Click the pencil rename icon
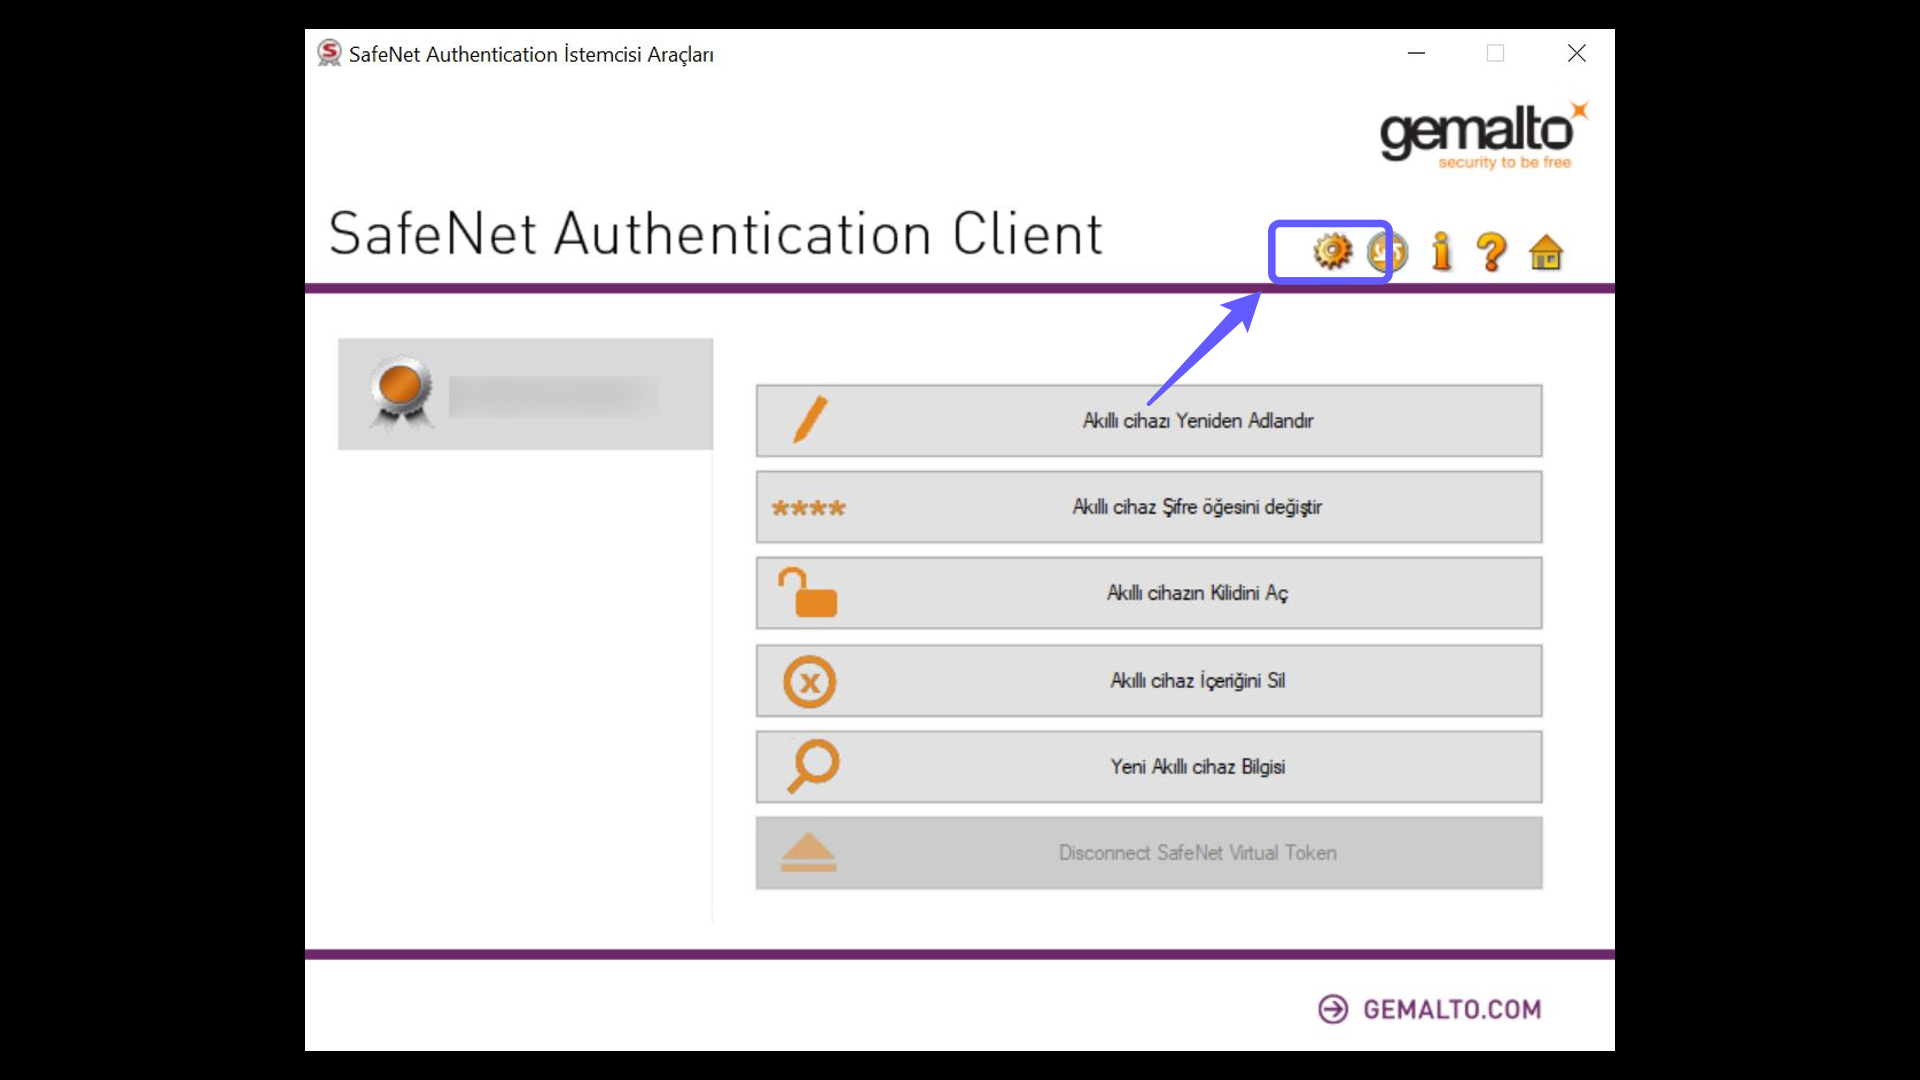 (x=810, y=420)
